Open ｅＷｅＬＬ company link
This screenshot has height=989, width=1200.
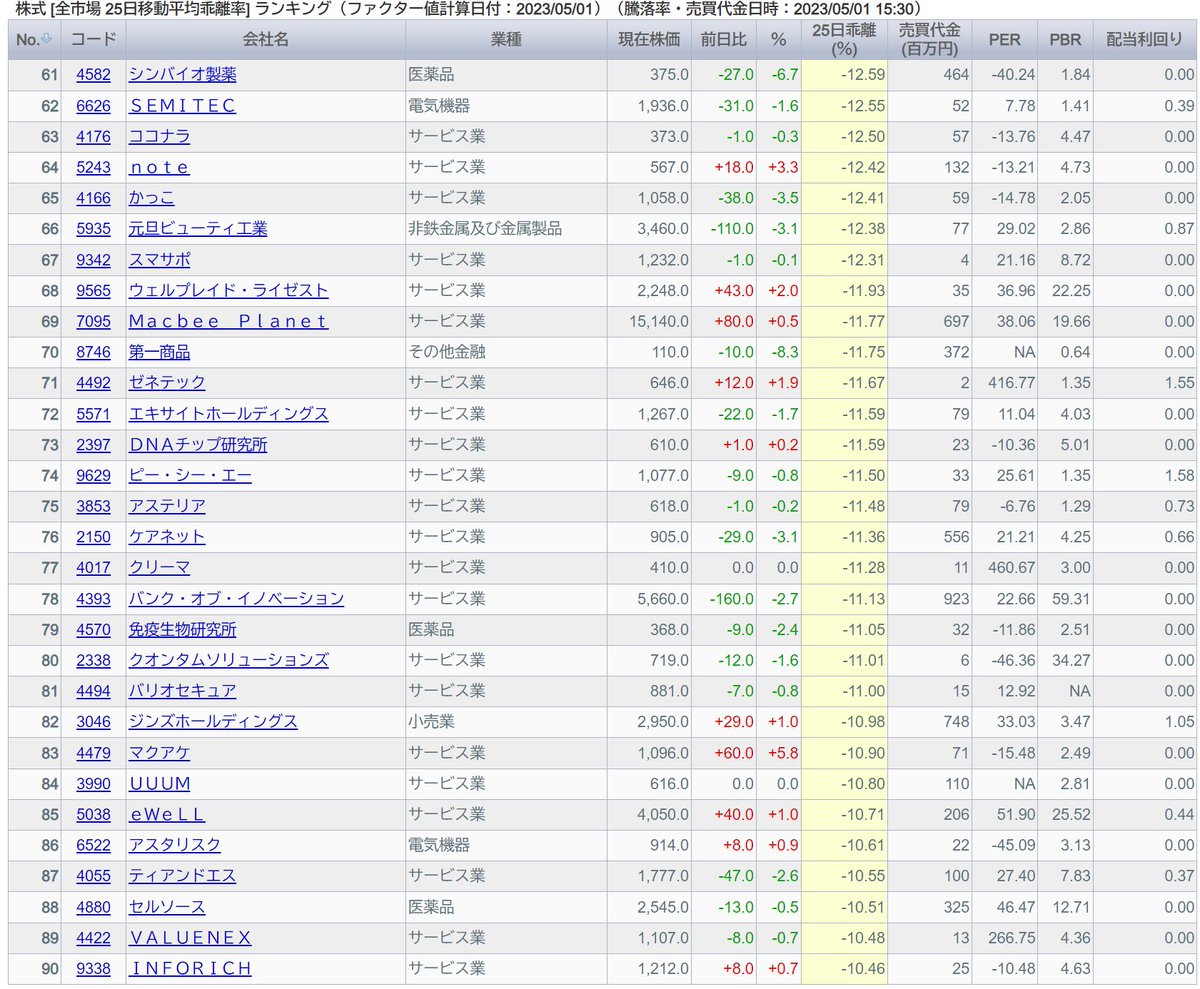(x=166, y=815)
